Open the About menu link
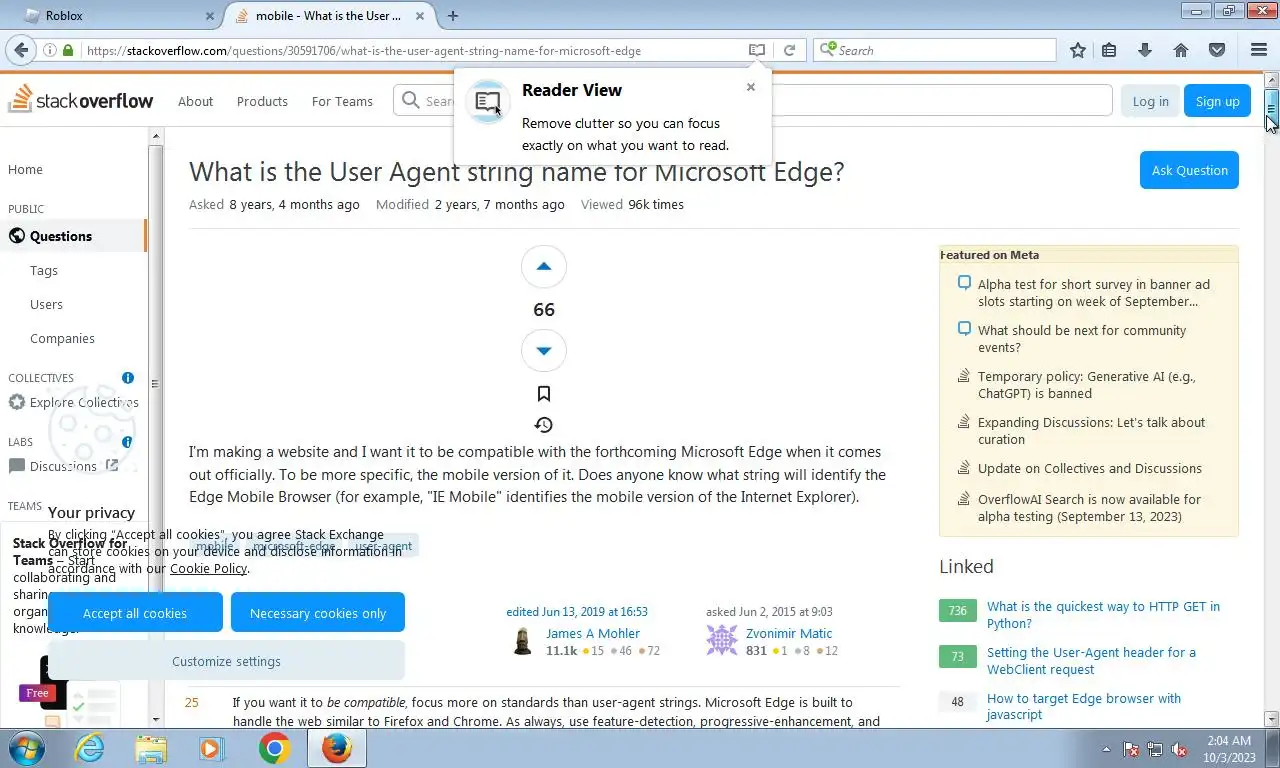The width and height of the screenshot is (1280, 768). tap(195, 101)
